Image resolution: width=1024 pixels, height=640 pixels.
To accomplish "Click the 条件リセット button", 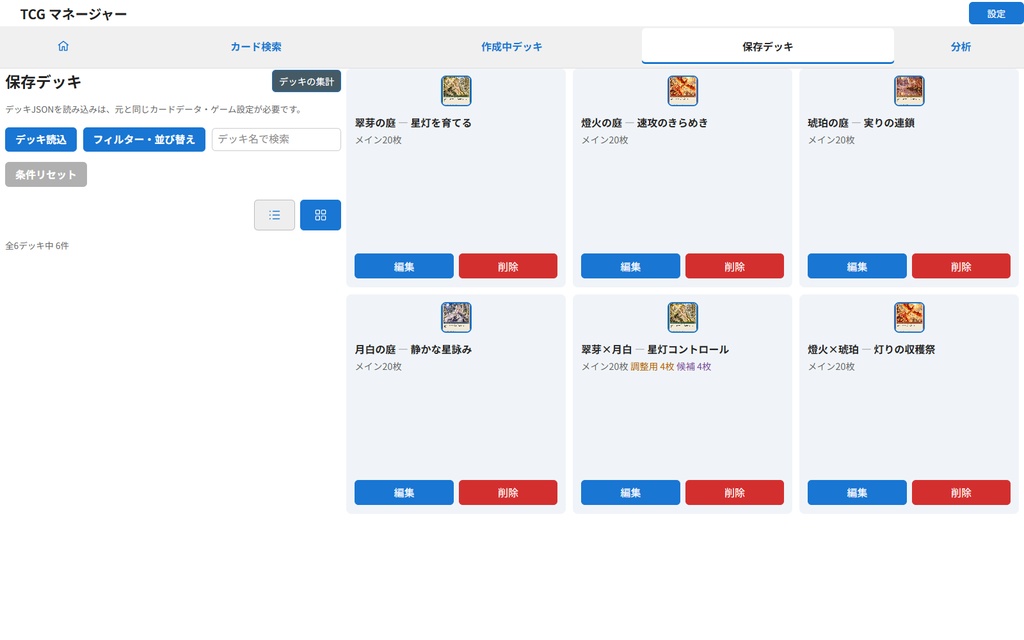I will (x=46, y=174).
